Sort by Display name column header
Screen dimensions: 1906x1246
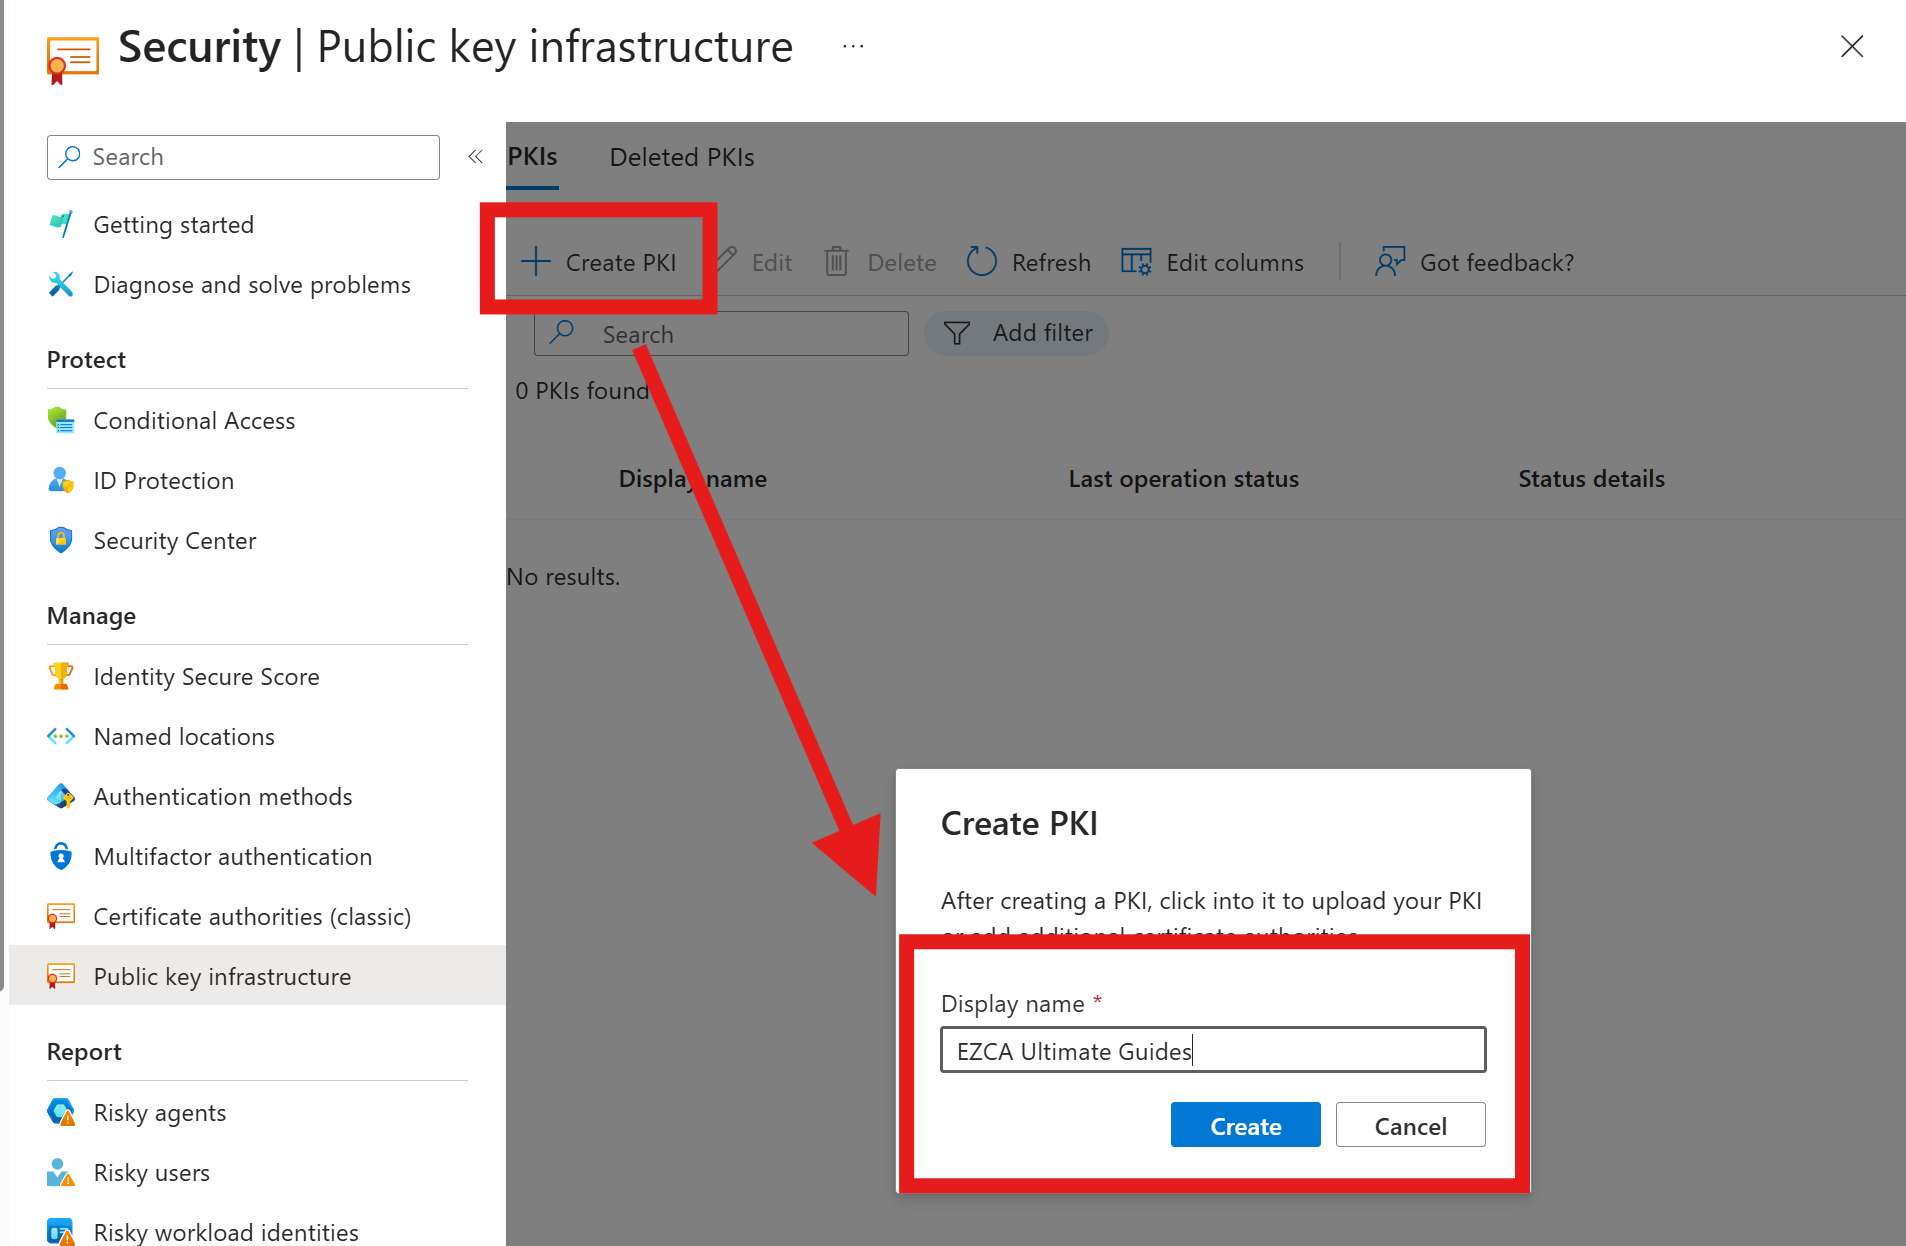pyautogui.click(x=692, y=479)
